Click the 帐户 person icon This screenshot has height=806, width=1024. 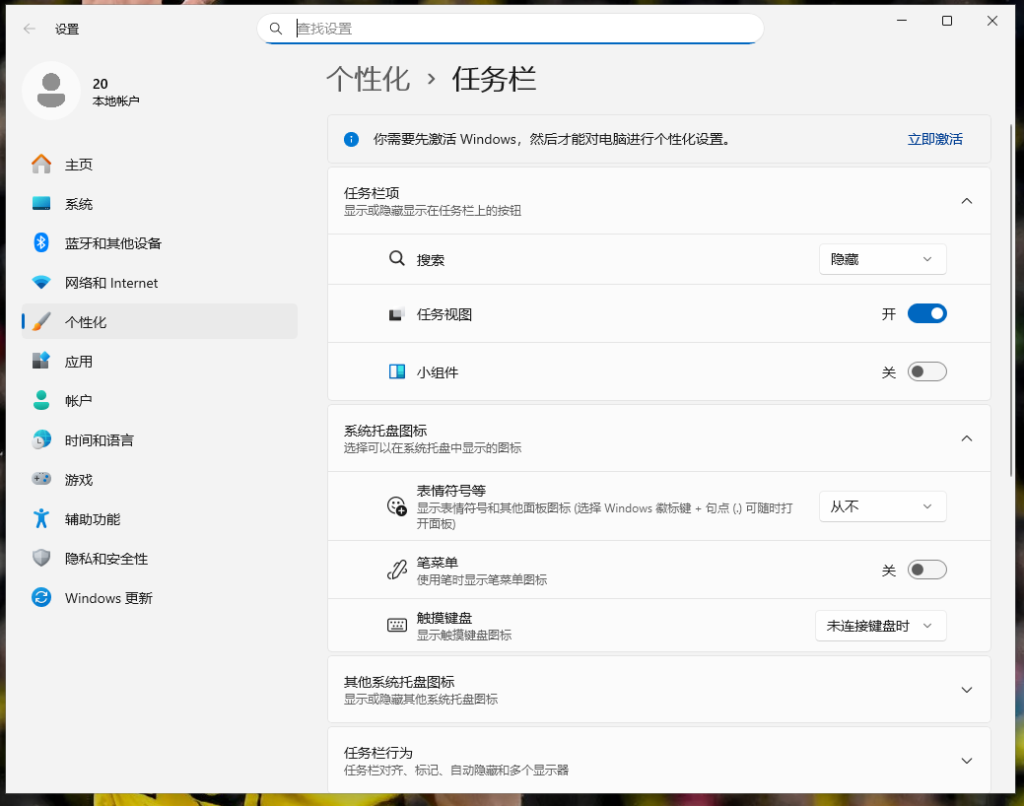click(41, 400)
